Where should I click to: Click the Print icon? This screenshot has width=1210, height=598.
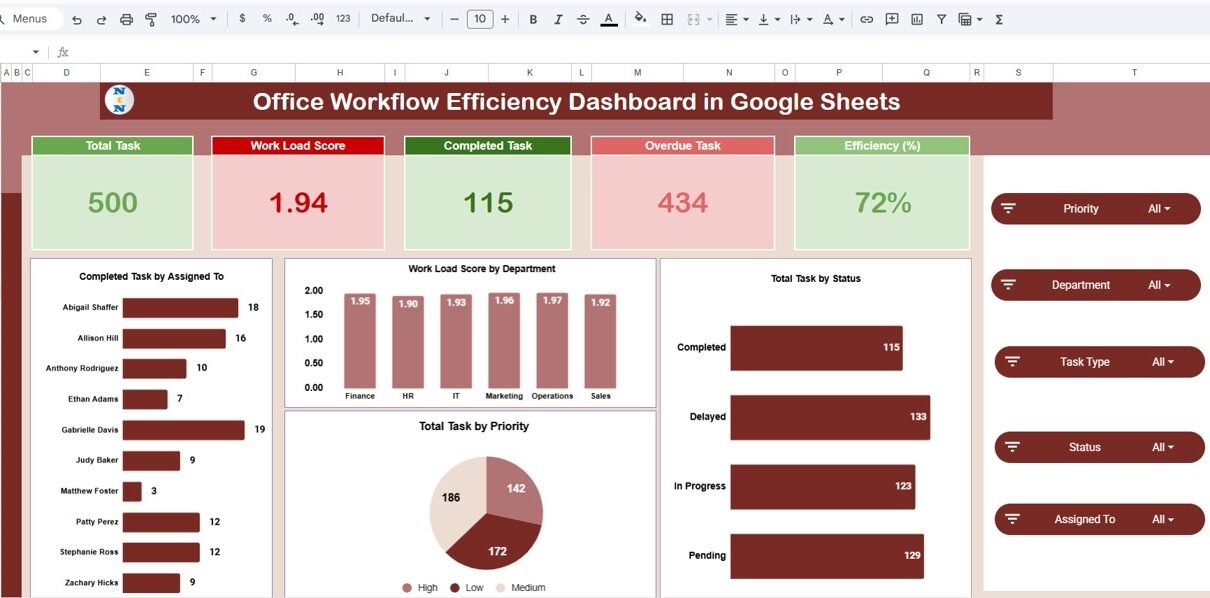[126, 19]
